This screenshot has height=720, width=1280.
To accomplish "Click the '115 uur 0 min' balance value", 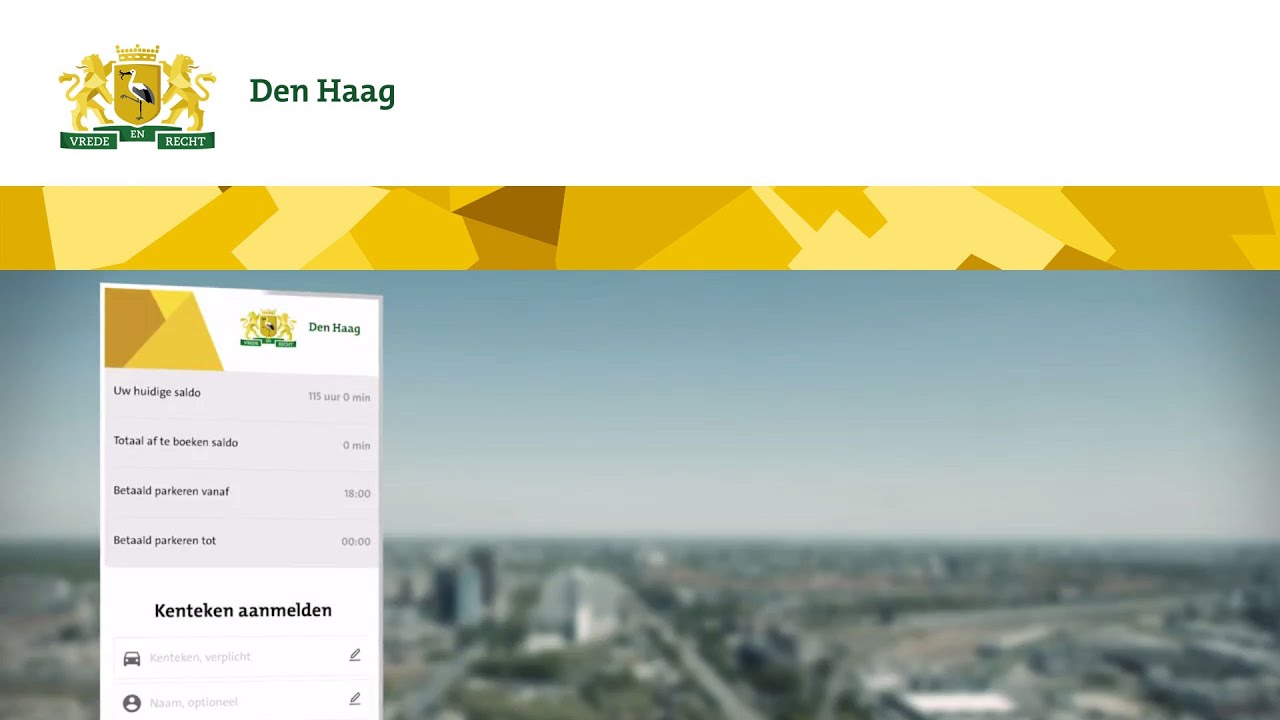I will (x=339, y=397).
